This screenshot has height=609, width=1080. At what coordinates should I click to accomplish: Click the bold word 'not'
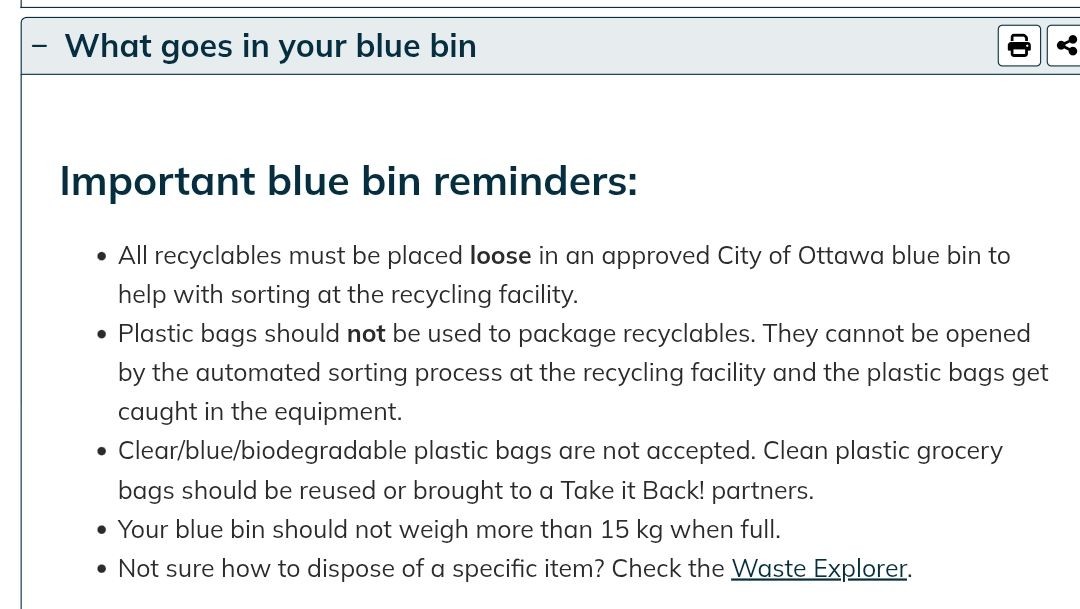click(366, 334)
